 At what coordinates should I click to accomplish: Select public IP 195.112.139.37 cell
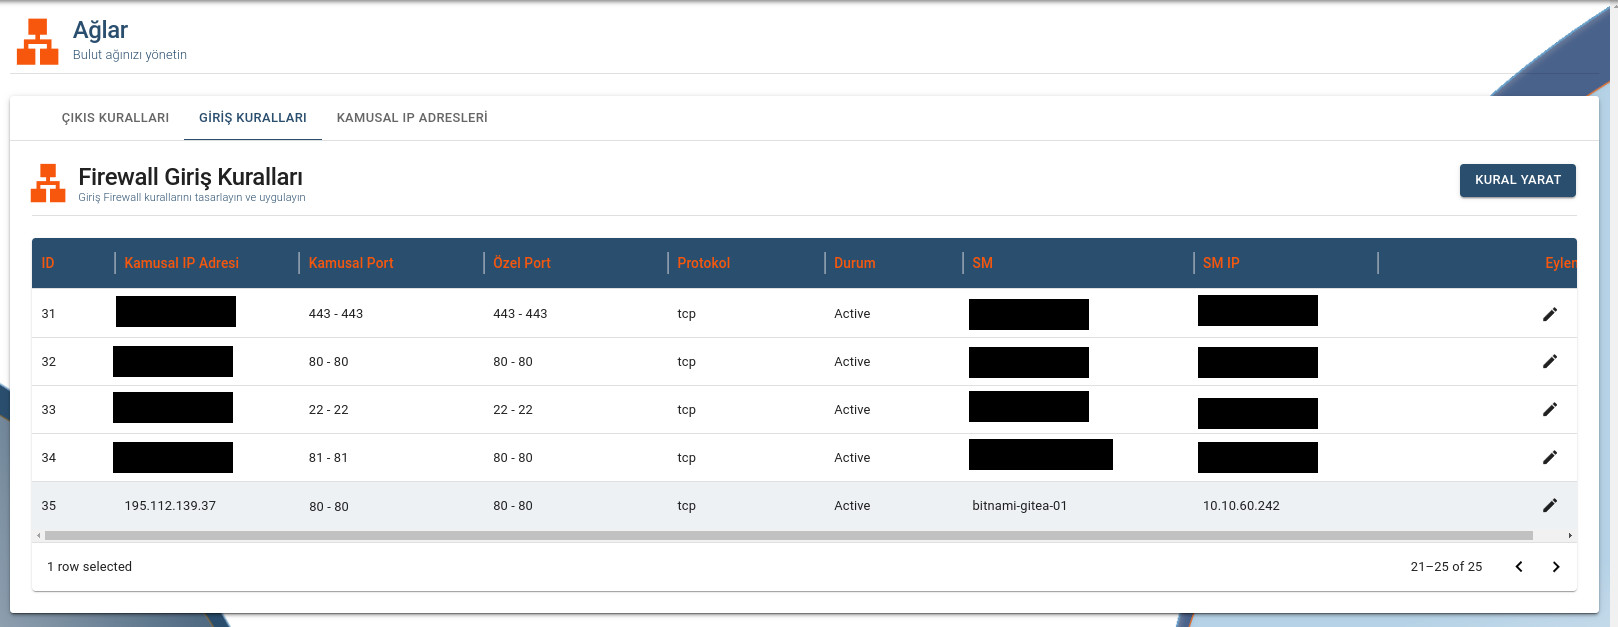click(170, 506)
